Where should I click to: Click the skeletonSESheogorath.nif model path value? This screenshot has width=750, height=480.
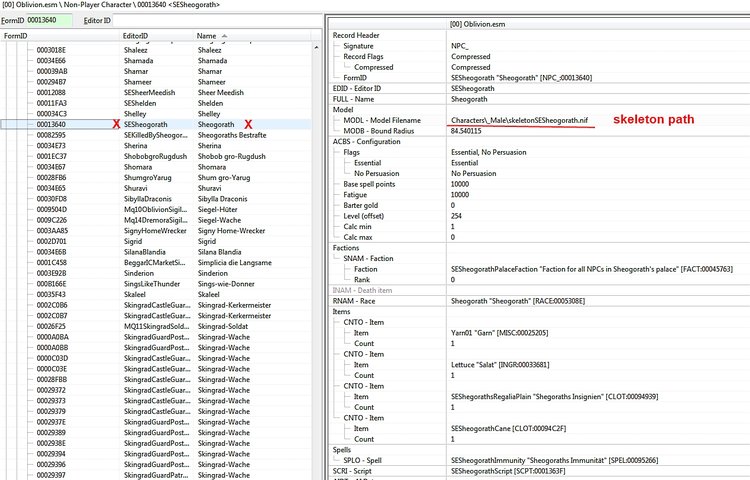point(519,120)
